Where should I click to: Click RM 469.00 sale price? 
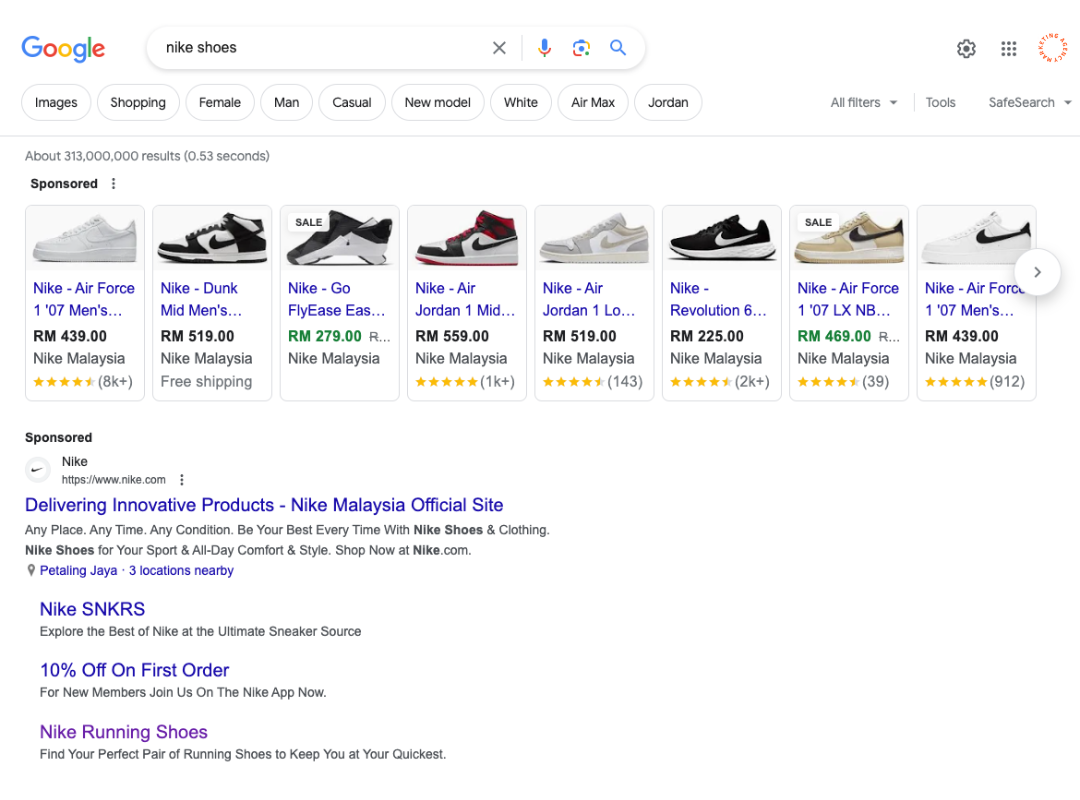click(x=834, y=336)
